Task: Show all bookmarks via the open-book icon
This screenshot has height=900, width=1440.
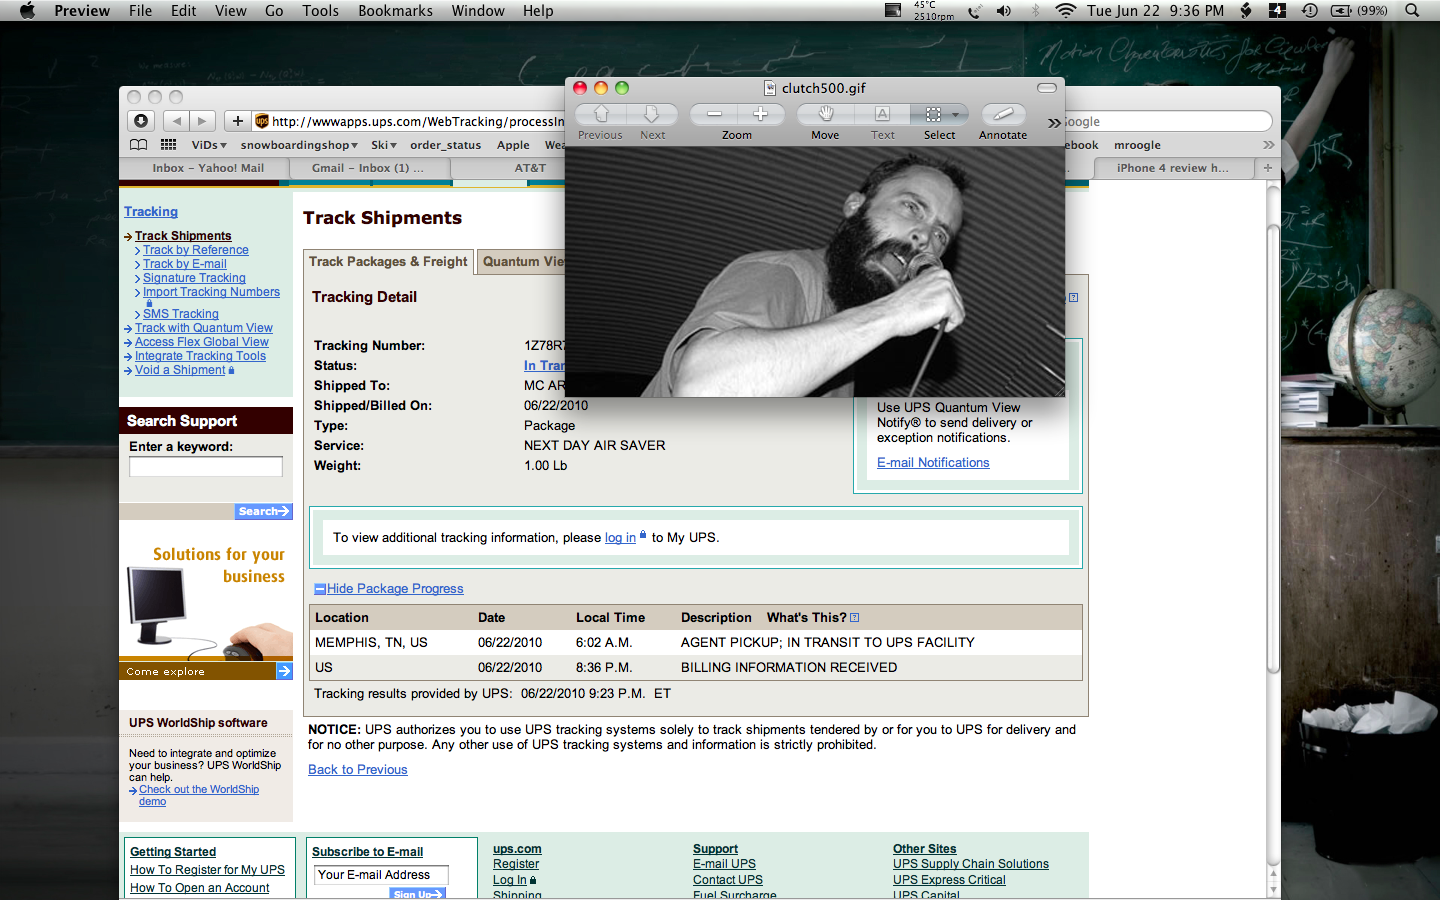Action: point(138,145)
